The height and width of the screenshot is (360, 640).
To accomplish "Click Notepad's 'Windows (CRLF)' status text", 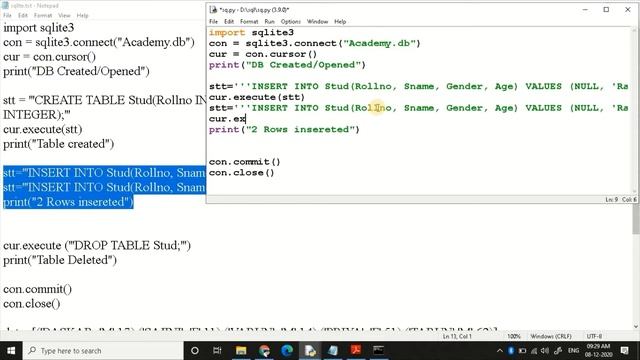I will click(x=551, y=336).
